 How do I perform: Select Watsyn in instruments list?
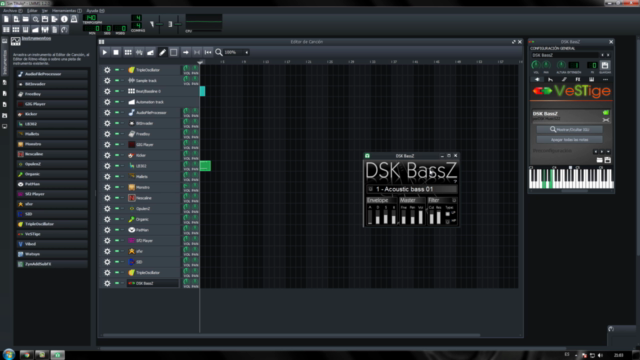click(x=52, y=254)
